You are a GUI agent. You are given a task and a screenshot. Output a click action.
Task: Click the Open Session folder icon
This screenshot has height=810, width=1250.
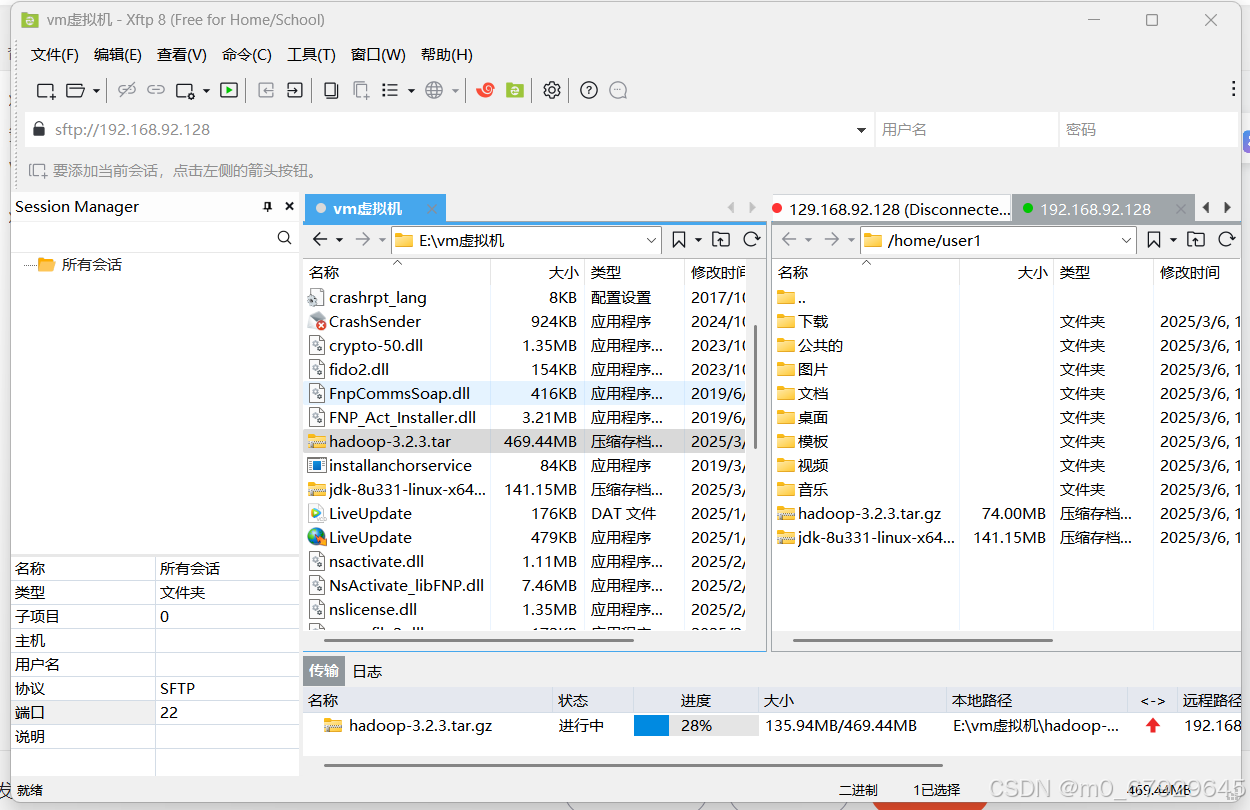76,90
